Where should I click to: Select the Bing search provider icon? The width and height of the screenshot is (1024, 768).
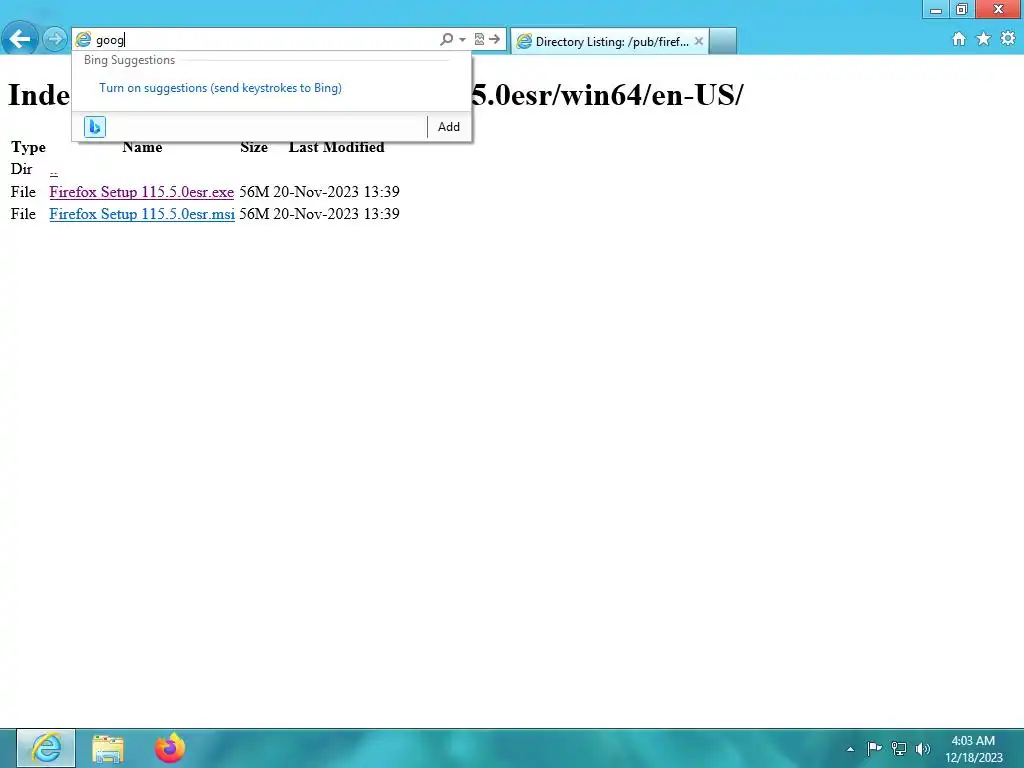95,126
